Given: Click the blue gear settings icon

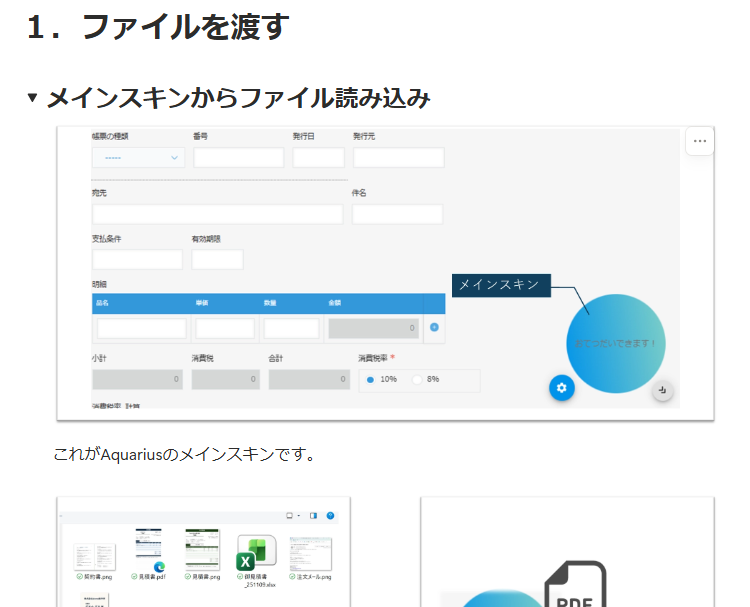Looking at the screenshot, I should click(562, 387).
